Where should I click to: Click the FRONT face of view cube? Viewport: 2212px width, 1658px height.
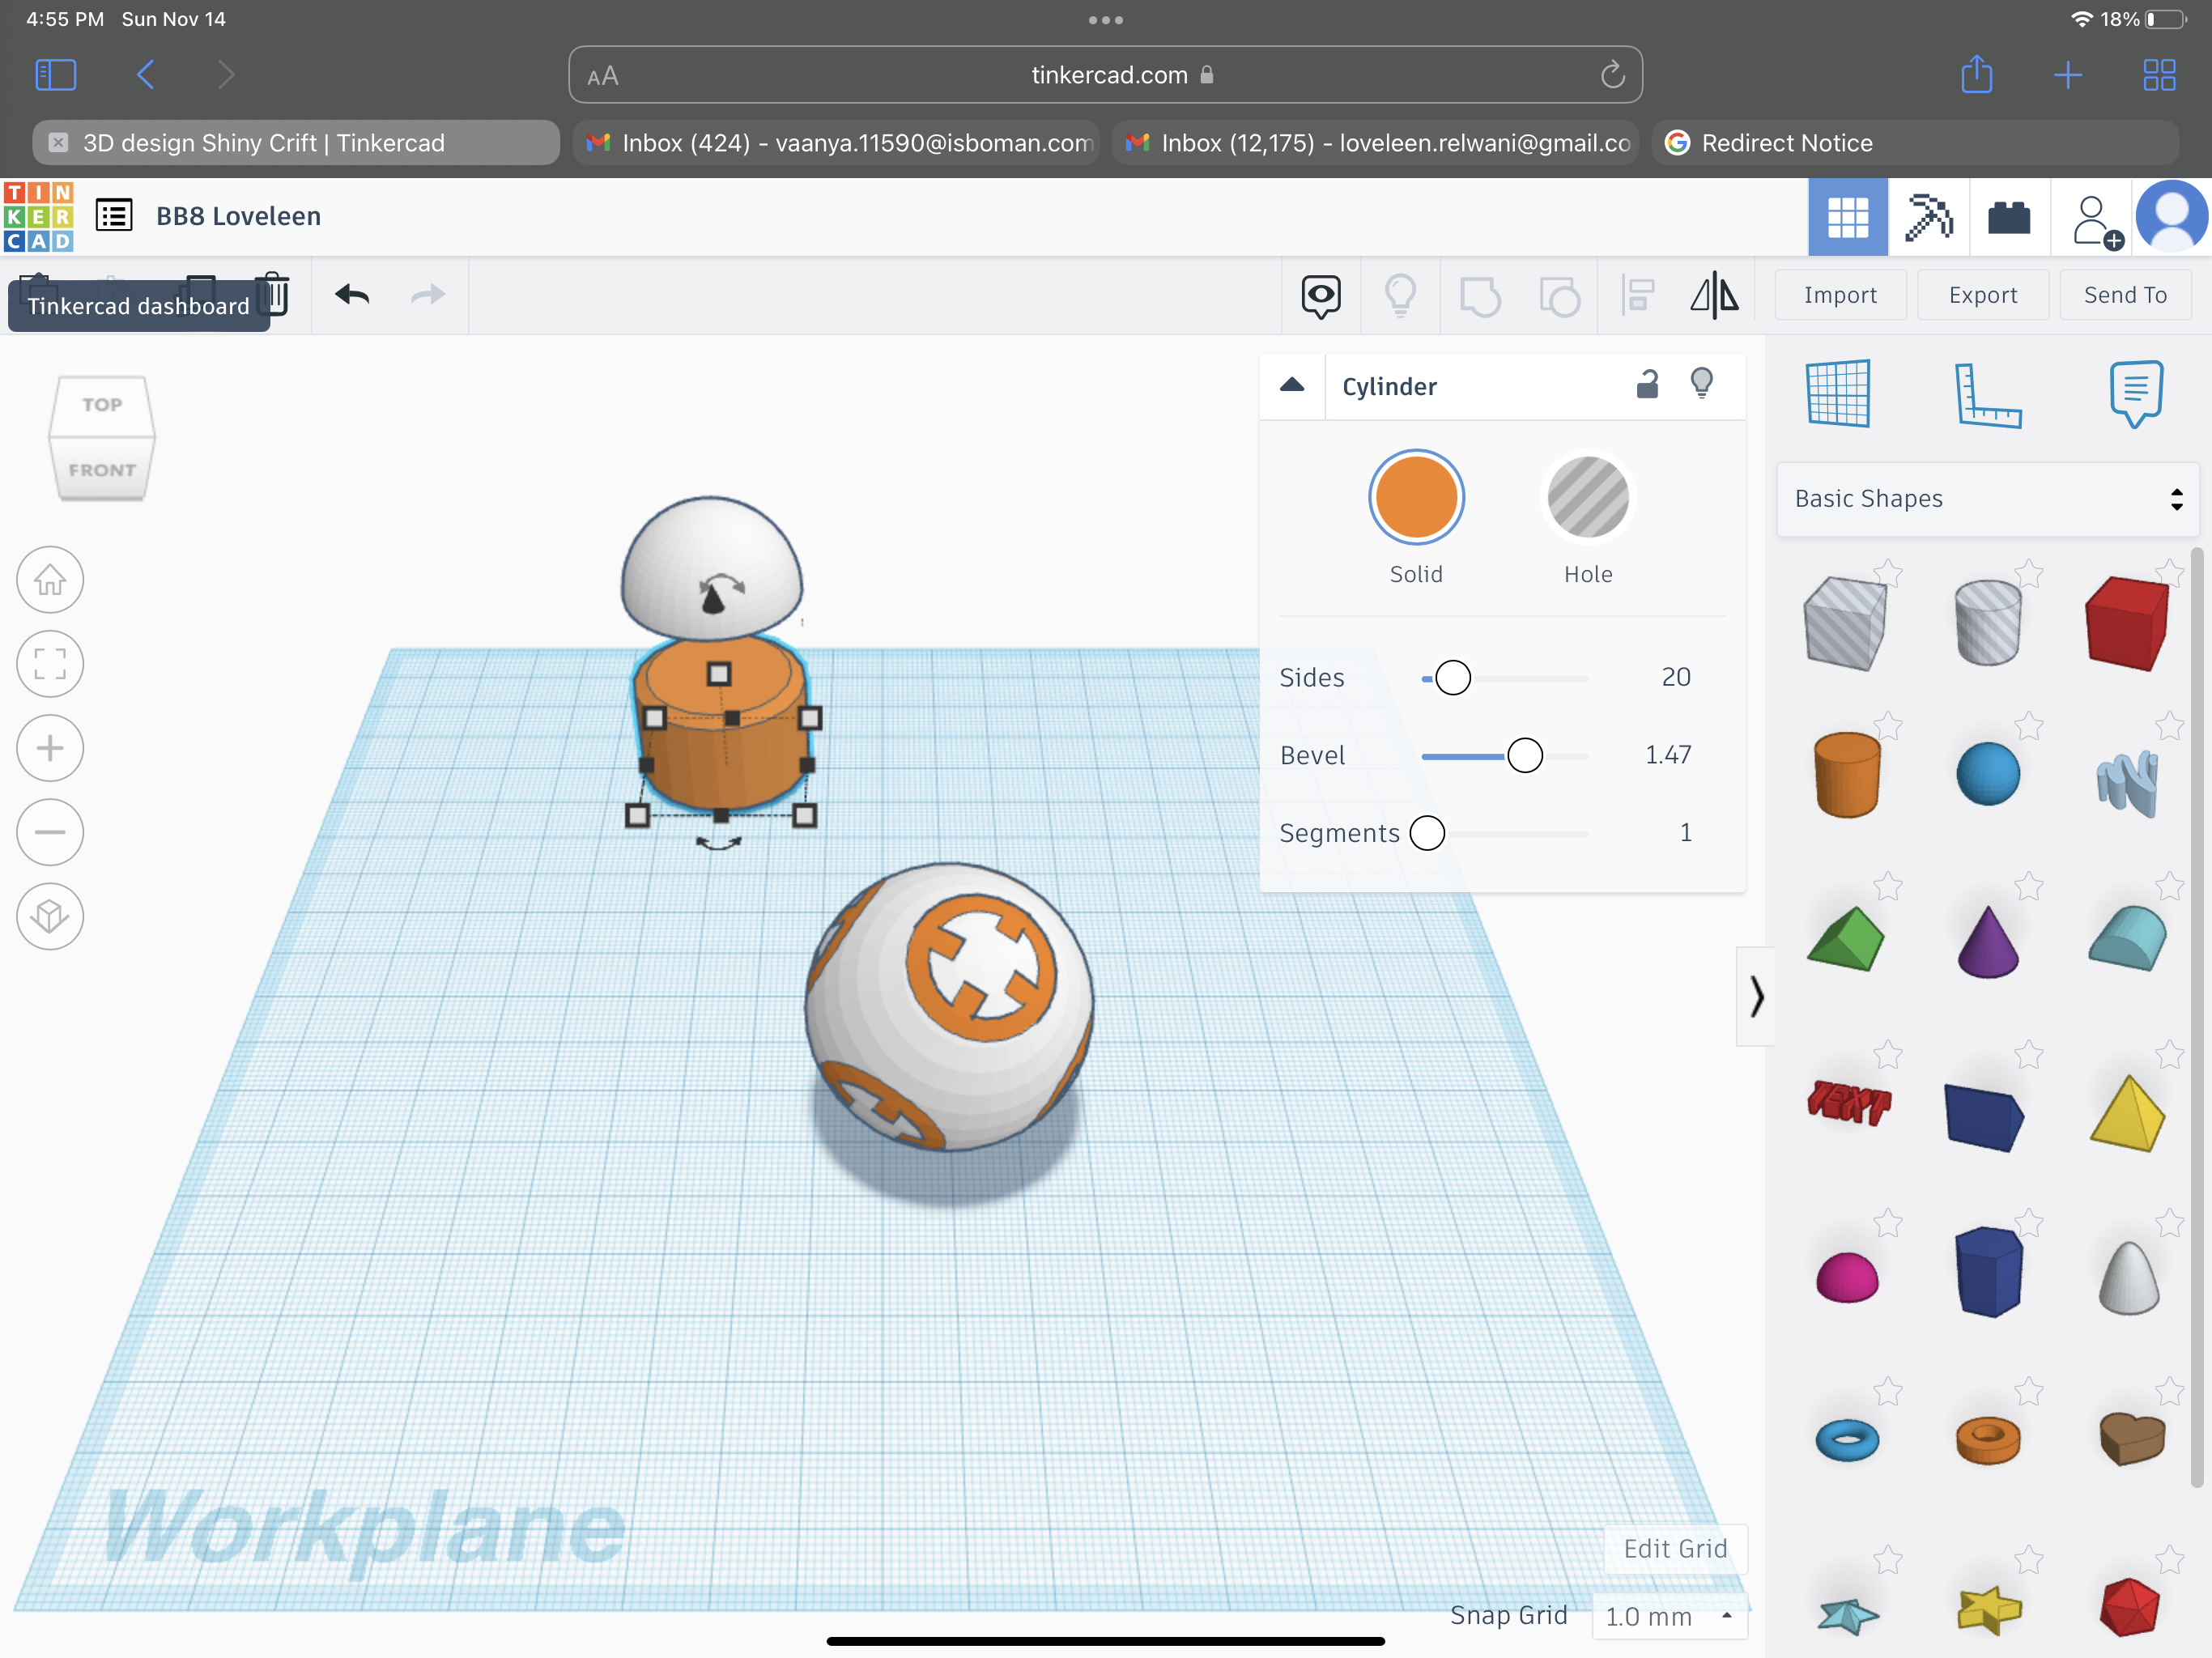102,470
